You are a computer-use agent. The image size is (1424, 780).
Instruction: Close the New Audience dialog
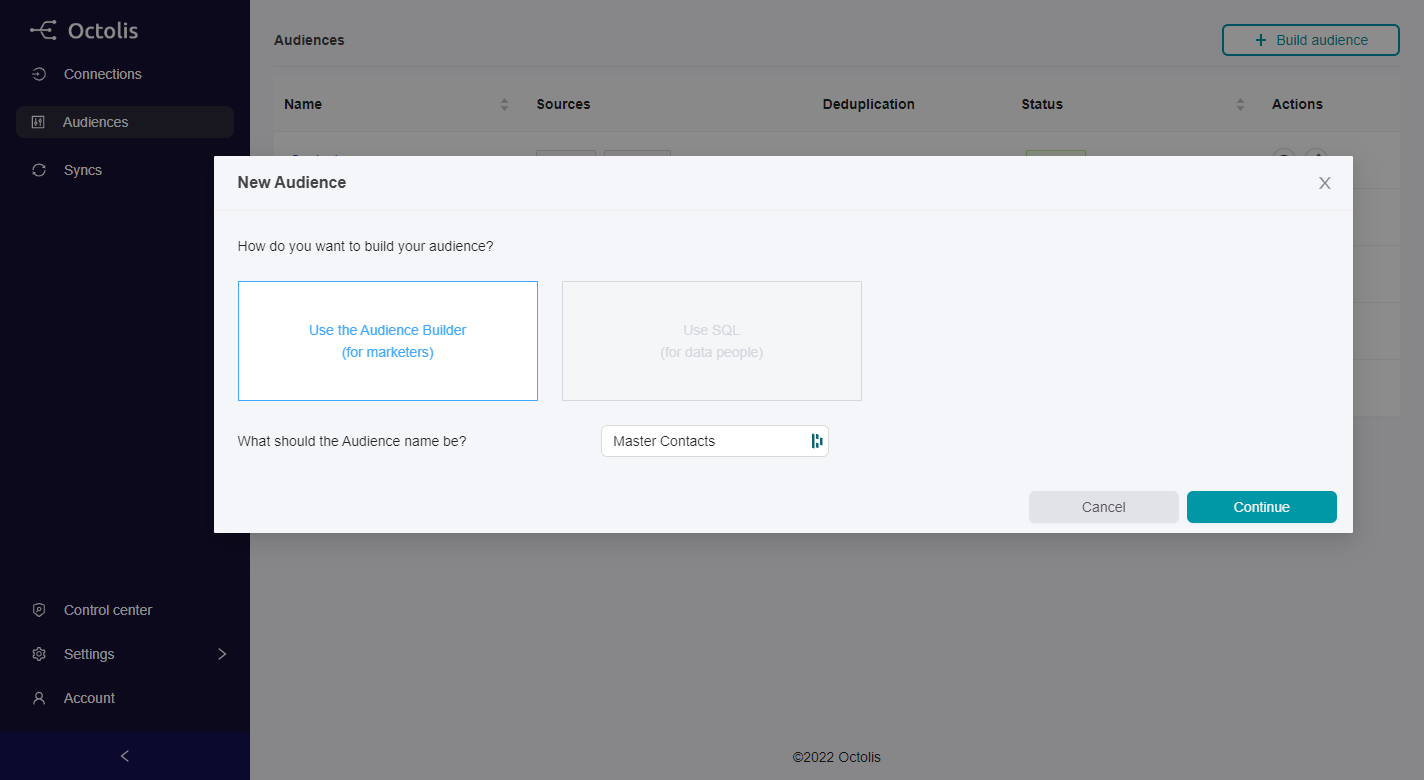(1325, 183)
